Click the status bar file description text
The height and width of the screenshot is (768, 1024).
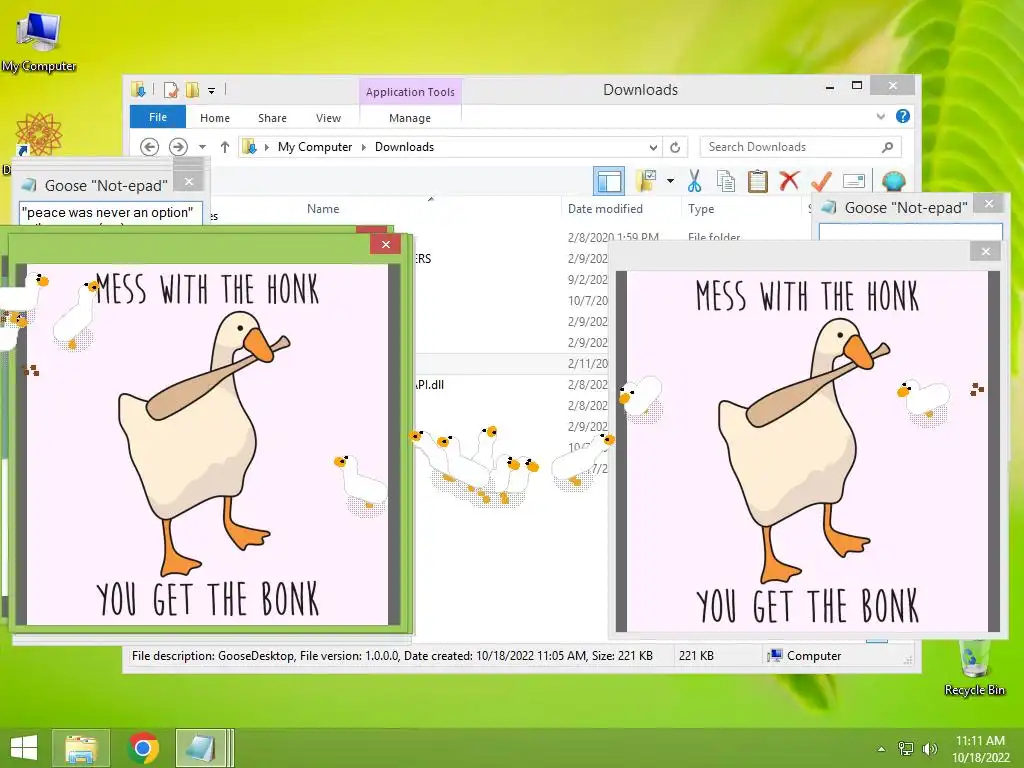[392, 656]
